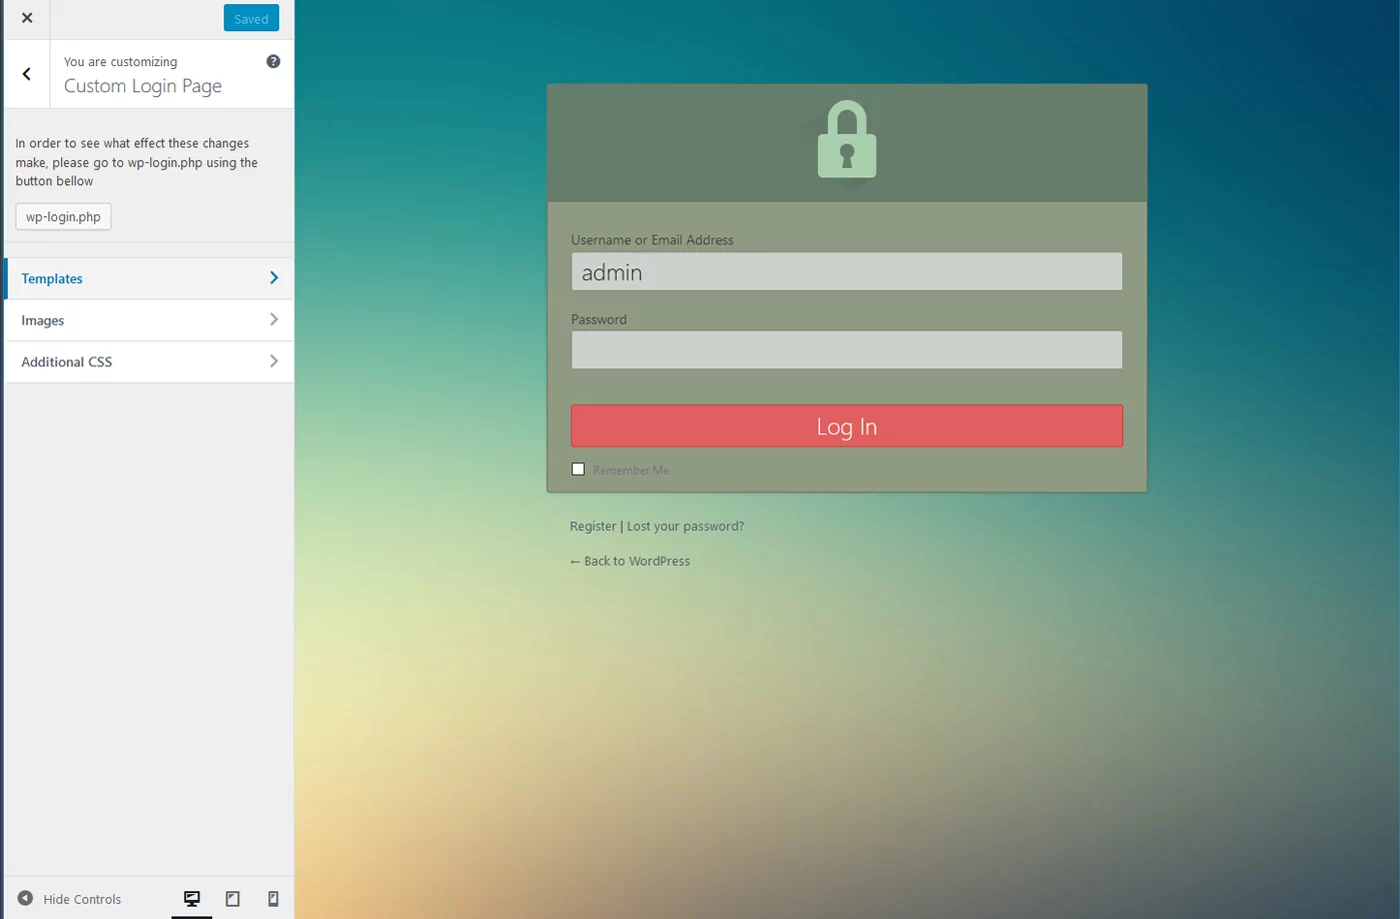Focus the Password field
The width and height of the screenshot is (1400, 919).
click(x=847, y=350)
